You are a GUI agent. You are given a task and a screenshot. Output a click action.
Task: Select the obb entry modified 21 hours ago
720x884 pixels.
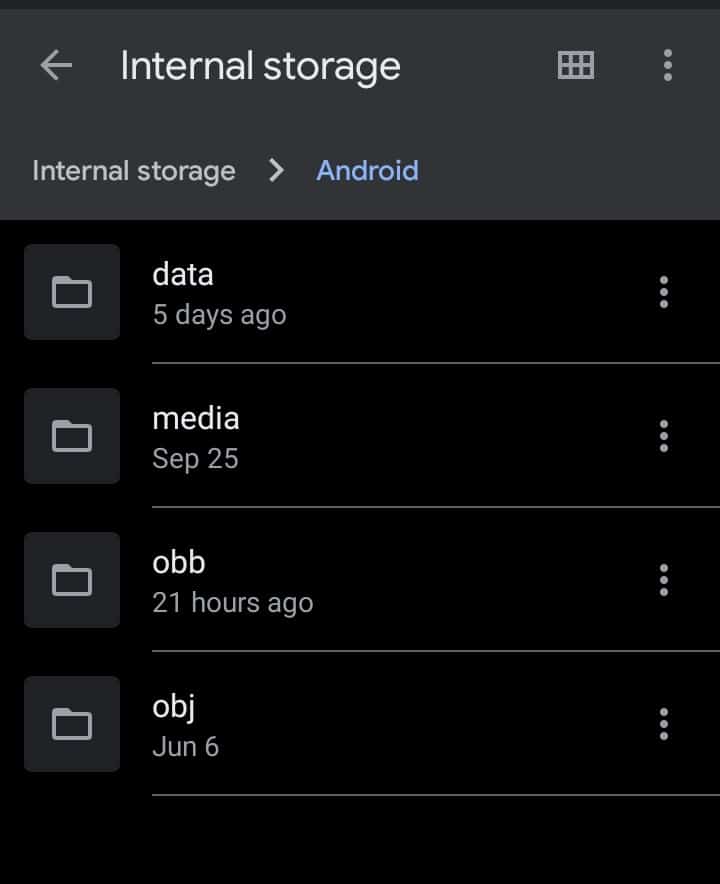pyautogui.click(x=372, y=580)
